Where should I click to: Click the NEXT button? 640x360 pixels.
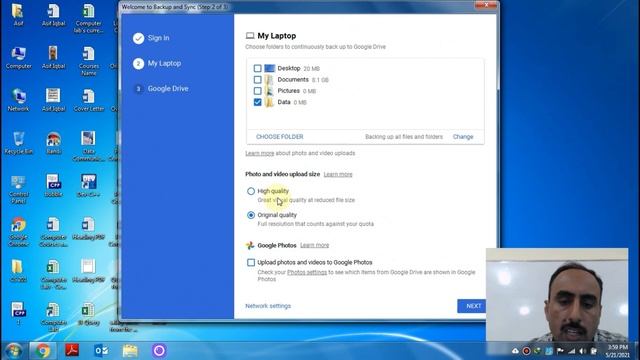point(473,306)
